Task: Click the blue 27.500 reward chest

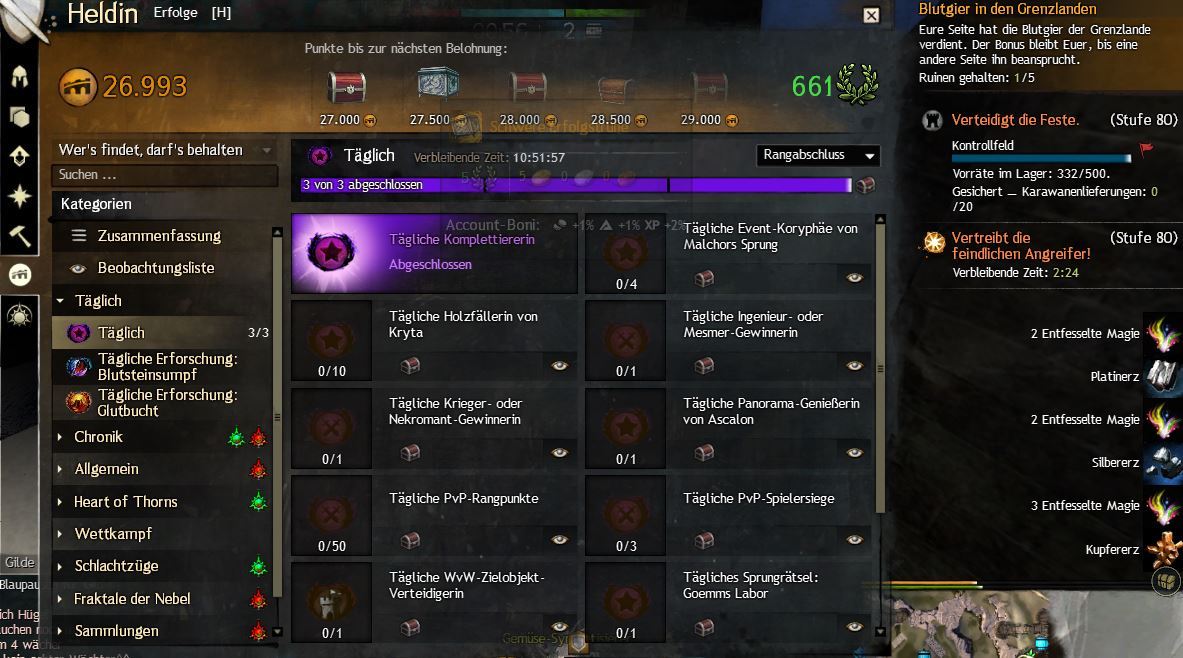Action: pyautogui.click(x=438, y=84)
